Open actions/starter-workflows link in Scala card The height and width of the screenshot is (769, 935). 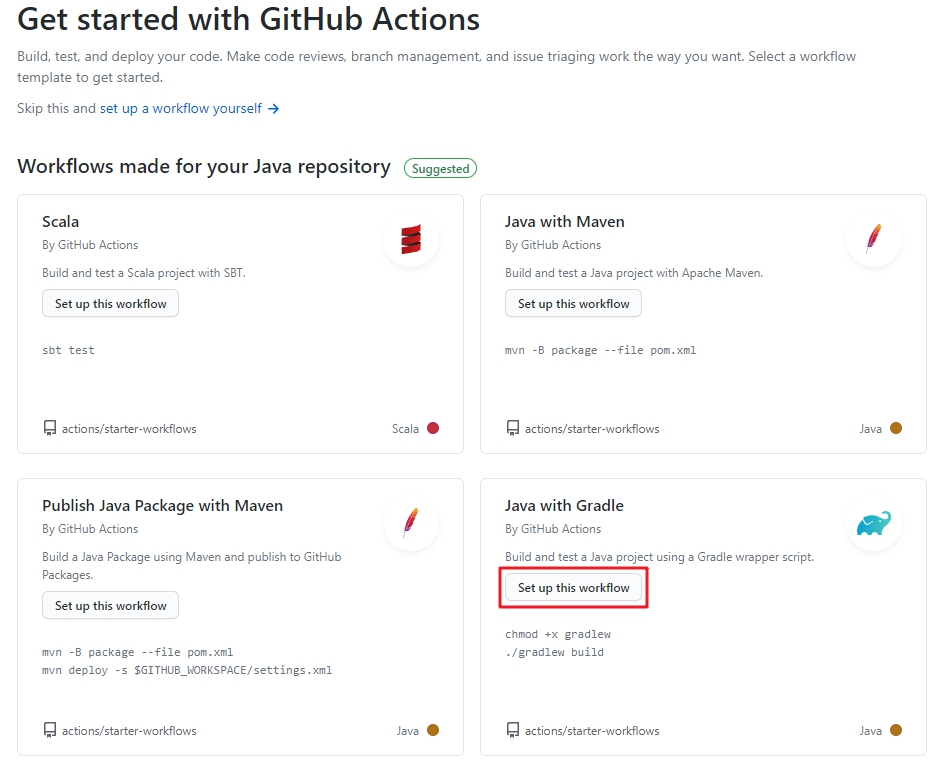click(x=129, y=428)
